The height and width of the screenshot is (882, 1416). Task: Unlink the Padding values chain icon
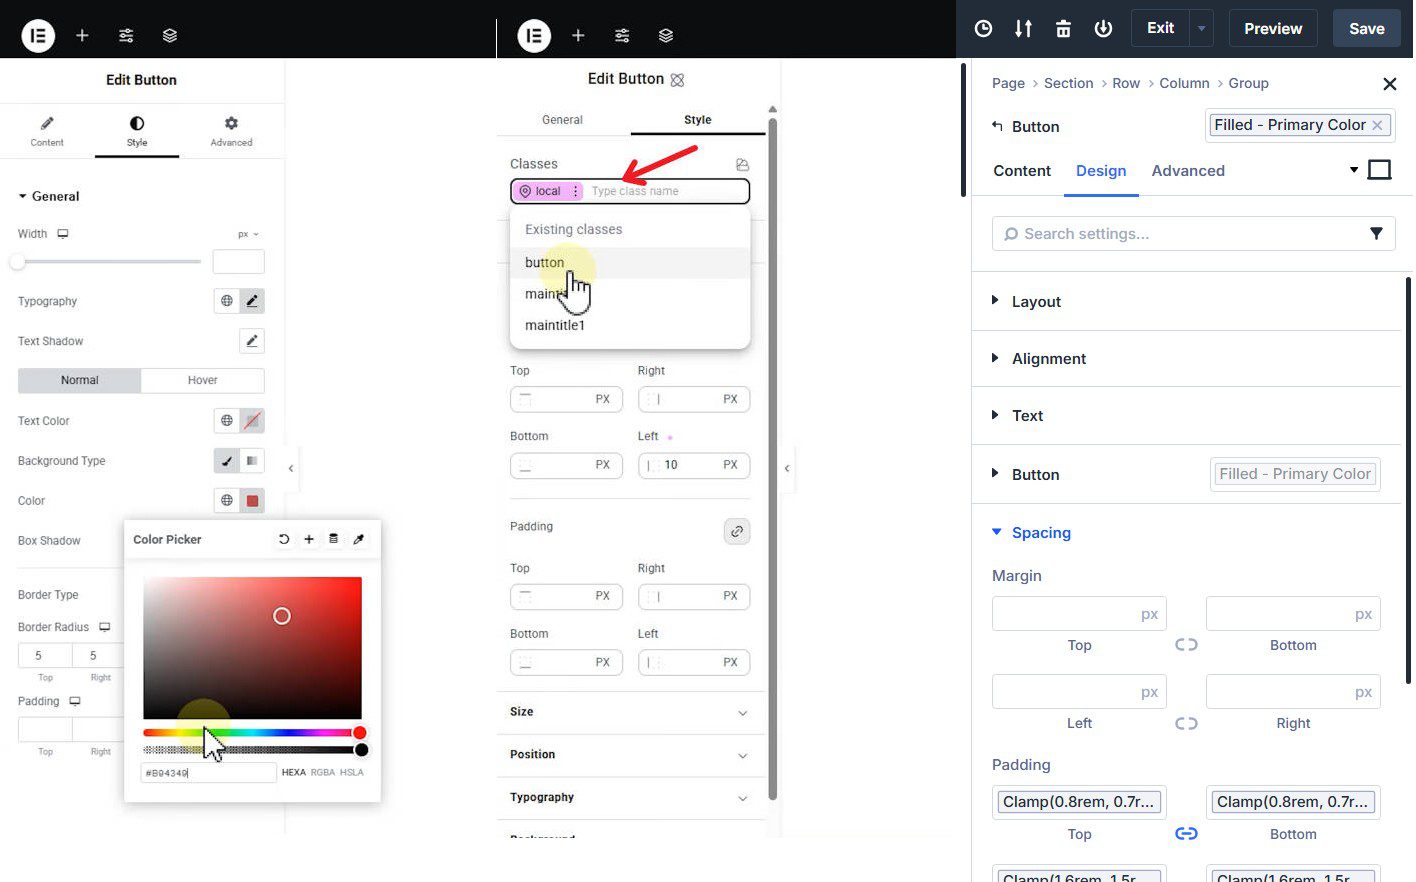1186,833
